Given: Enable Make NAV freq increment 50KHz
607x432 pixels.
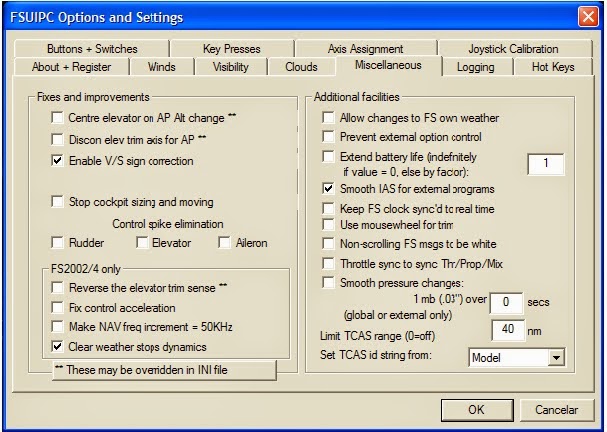Looking at the screenshot, I should click(x=57, y=326).
